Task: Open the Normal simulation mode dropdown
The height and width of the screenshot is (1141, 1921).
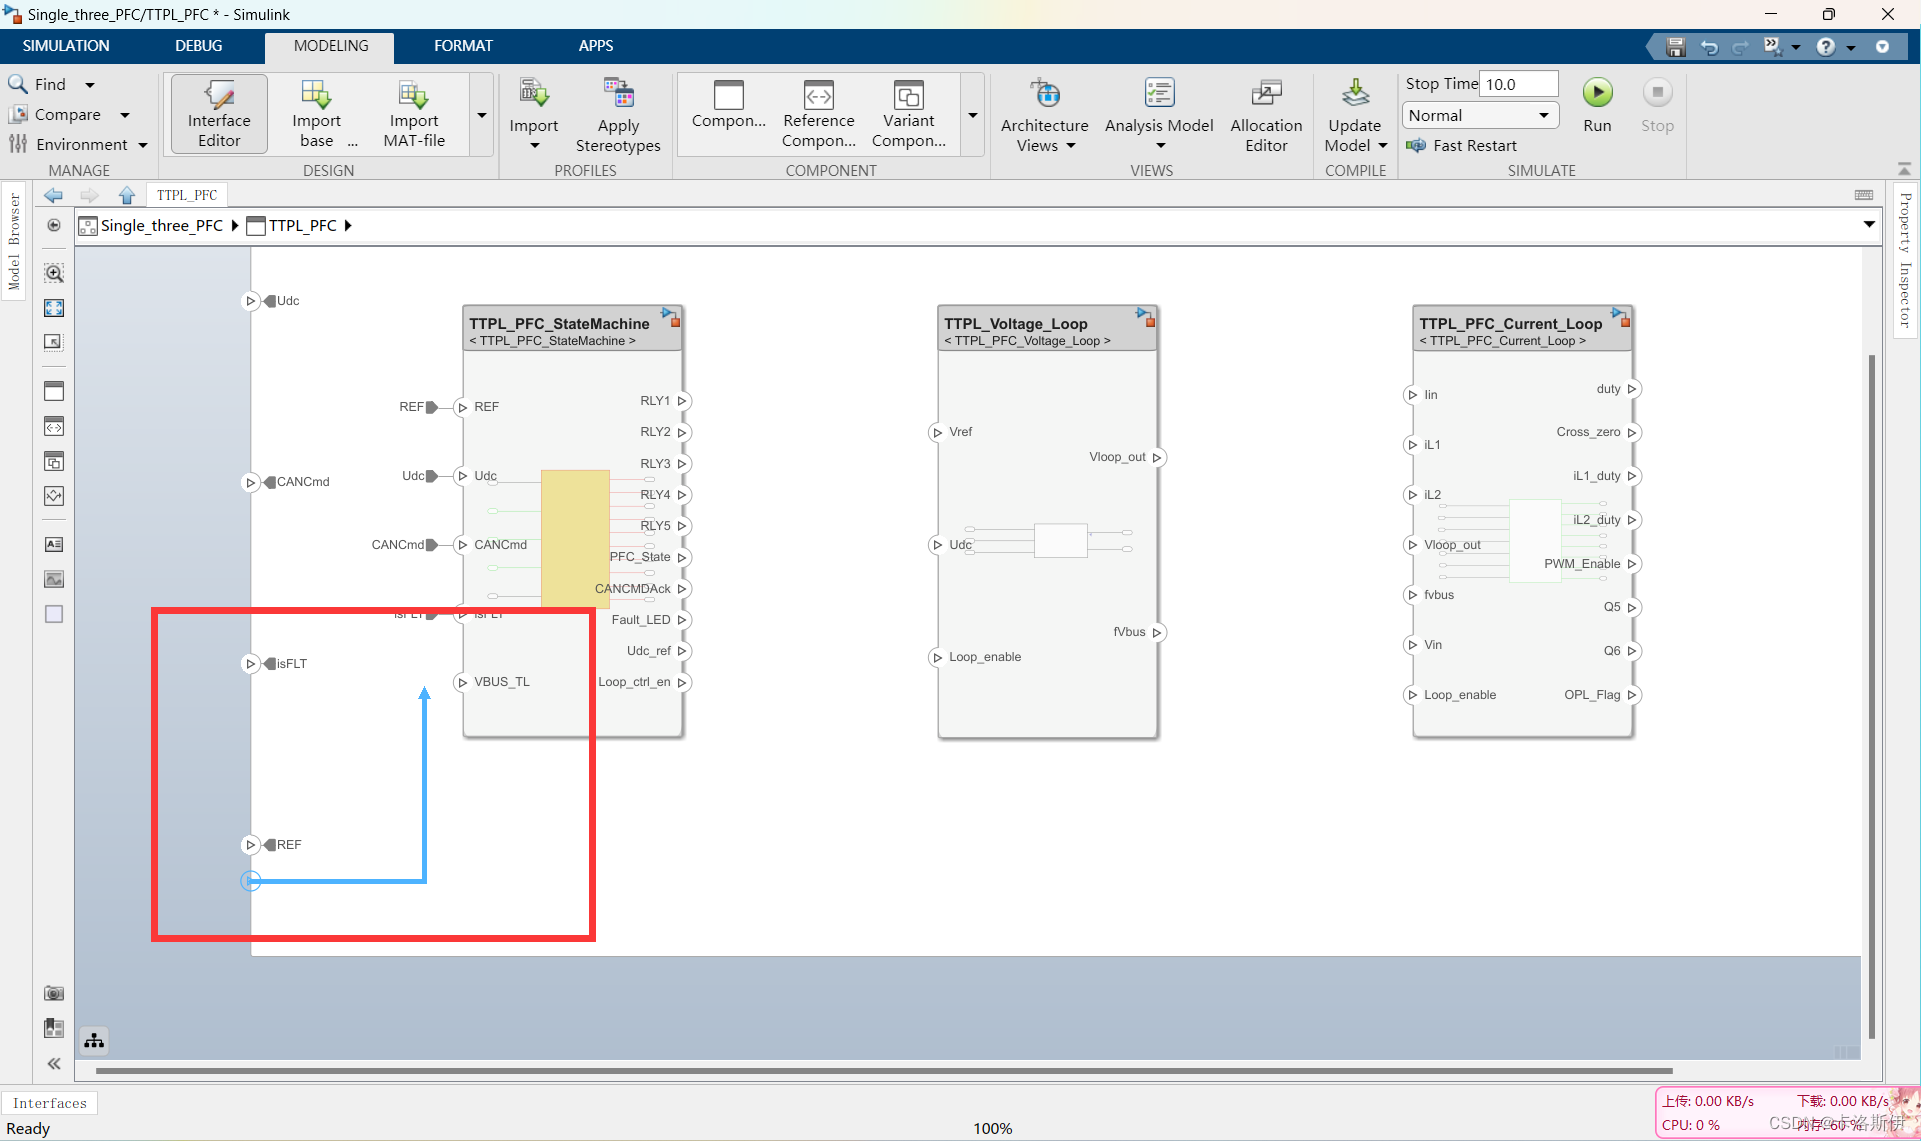Action: coord(1480,115)
